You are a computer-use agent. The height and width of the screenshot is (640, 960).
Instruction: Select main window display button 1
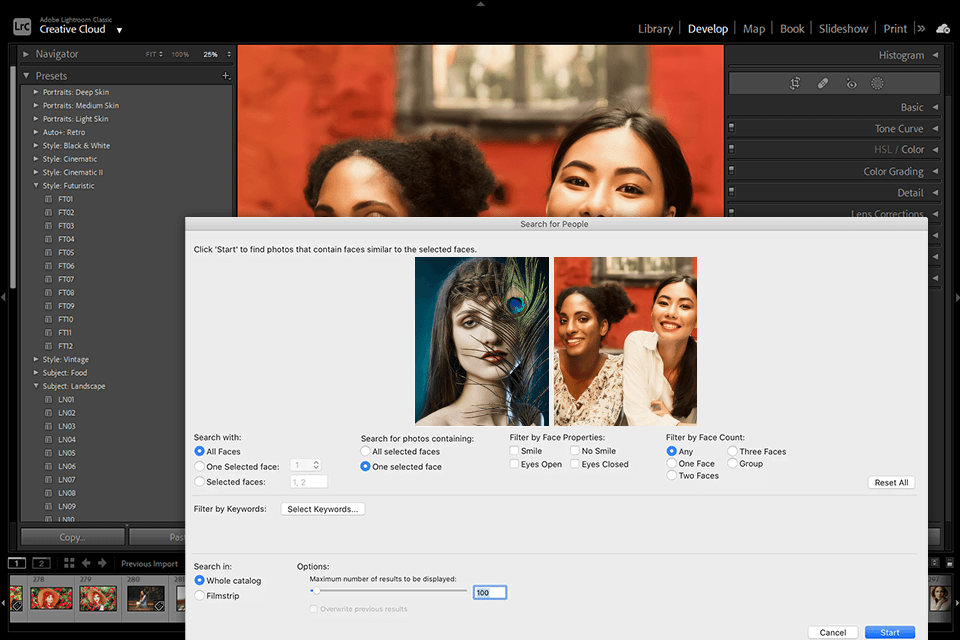(17, 563)
